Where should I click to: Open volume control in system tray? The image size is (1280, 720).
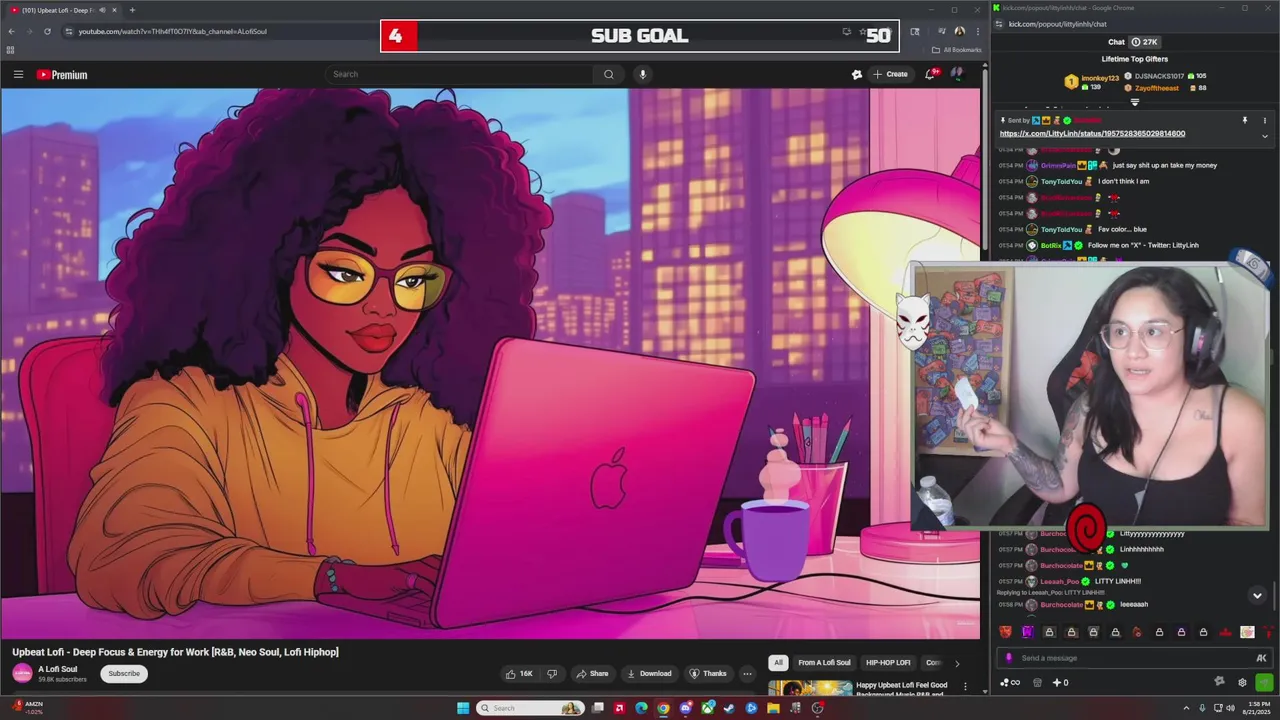click(1230, 708)
